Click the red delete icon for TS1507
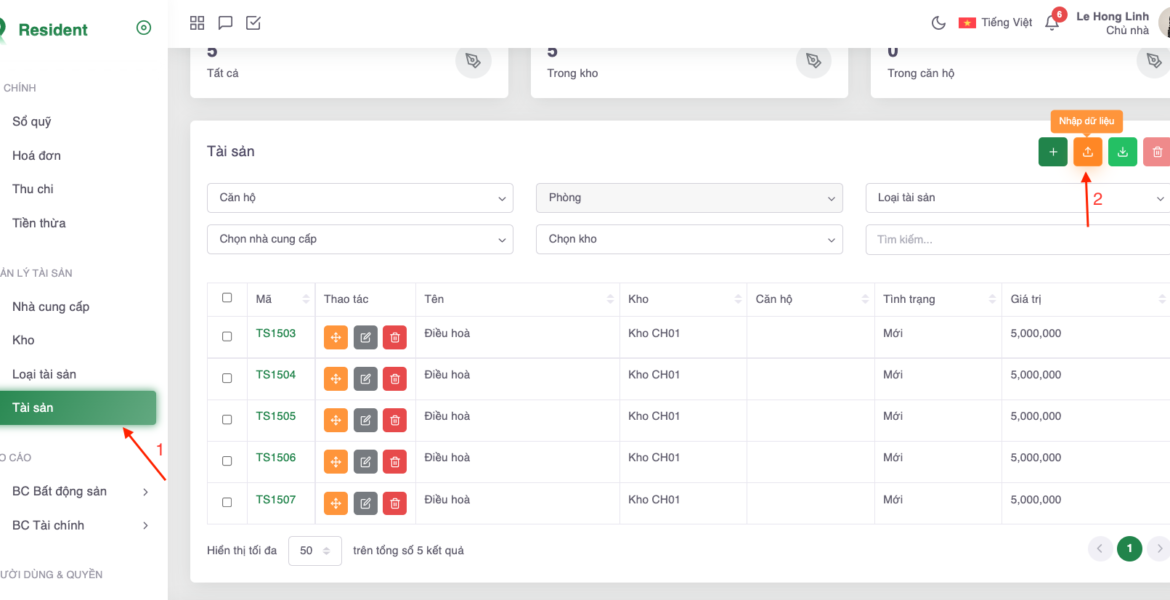The height and width of the screenshot is (600, 1170). pos(395,504)
